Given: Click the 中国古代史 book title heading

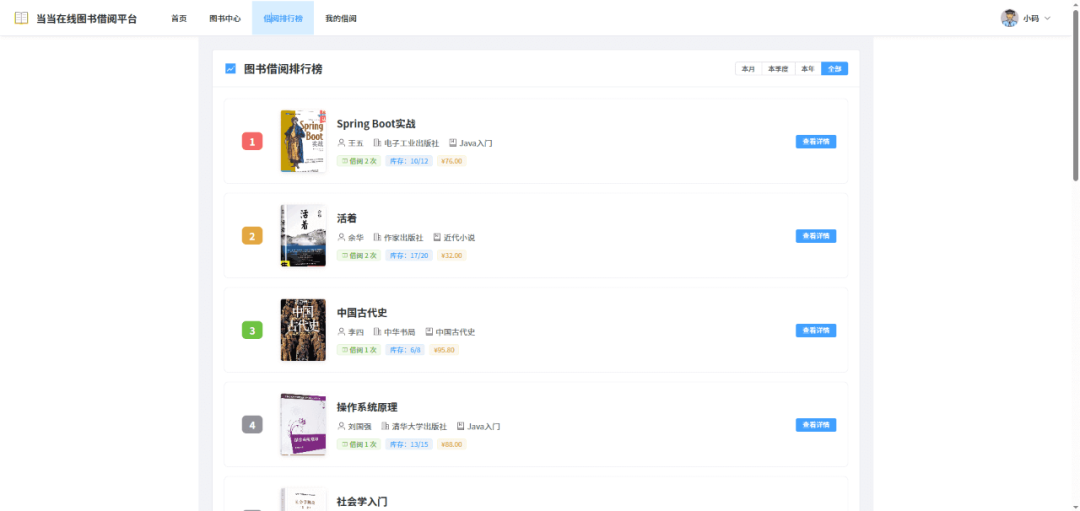Looking at the screenshot, I should [362, 313].
